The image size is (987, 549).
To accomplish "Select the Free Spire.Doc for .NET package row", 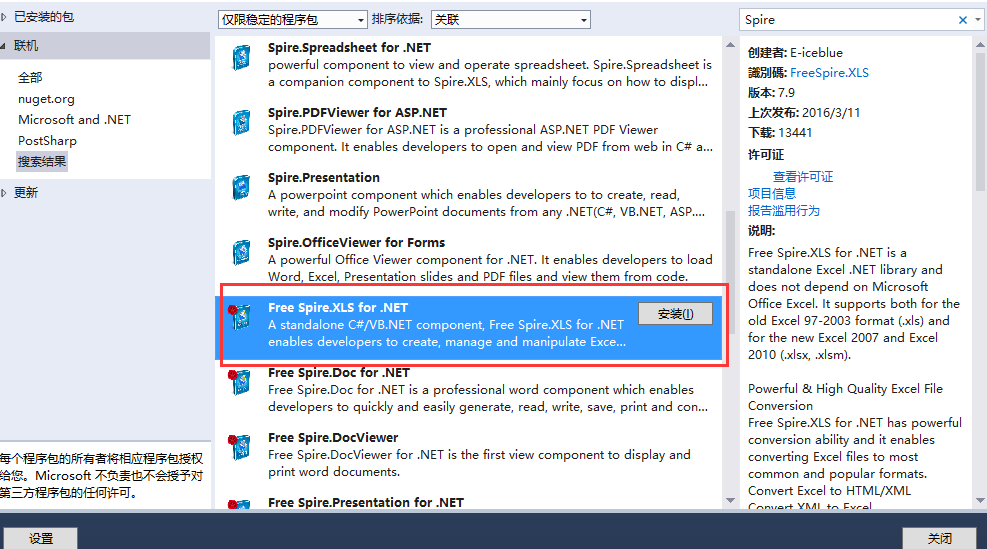I will (x=469, y=390).
